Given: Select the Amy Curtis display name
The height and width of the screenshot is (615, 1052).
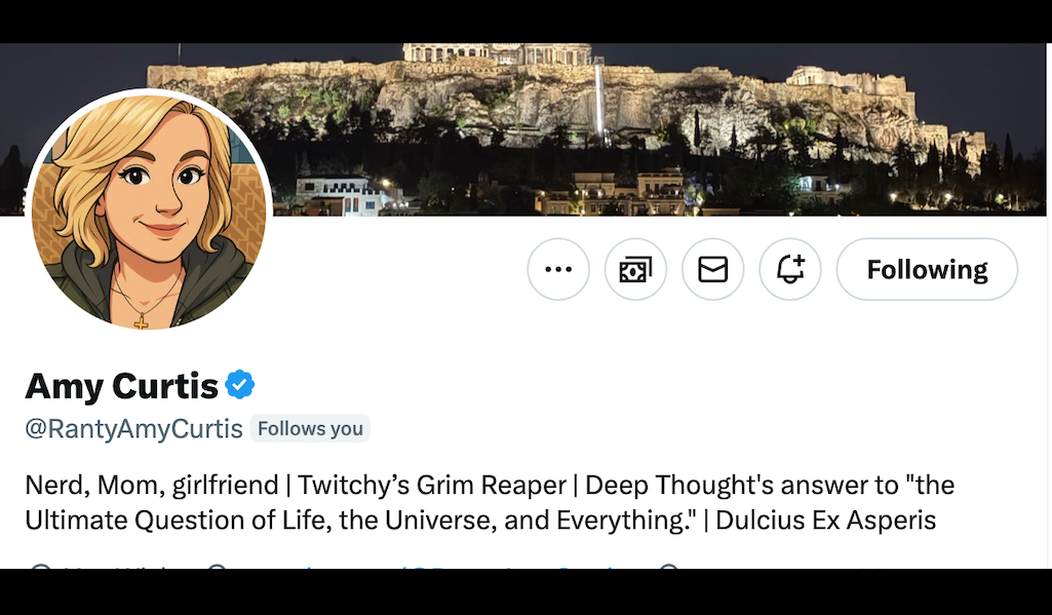Looking at the screenshot, I should 121,385.
